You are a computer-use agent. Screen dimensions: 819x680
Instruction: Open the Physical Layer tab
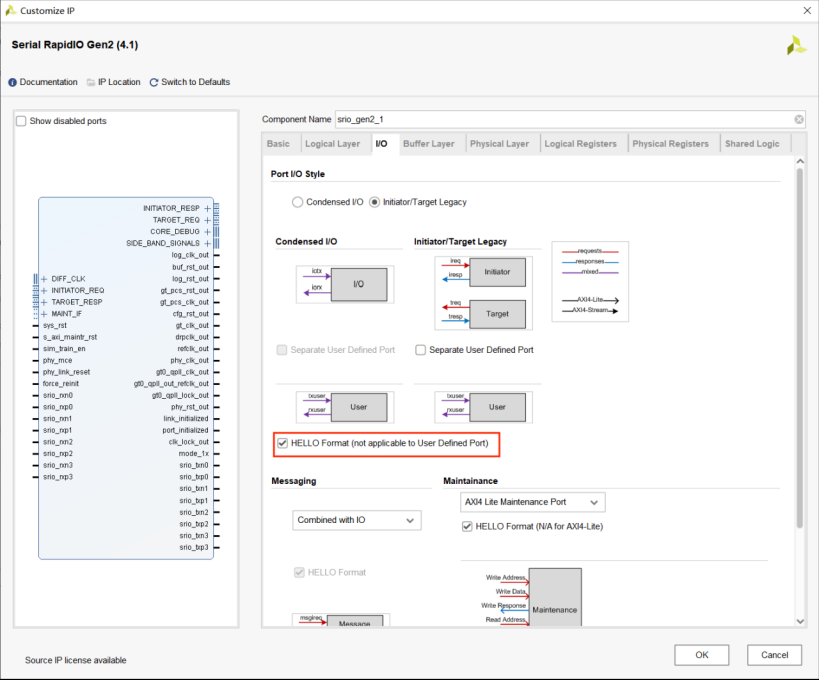pos(499,144)
